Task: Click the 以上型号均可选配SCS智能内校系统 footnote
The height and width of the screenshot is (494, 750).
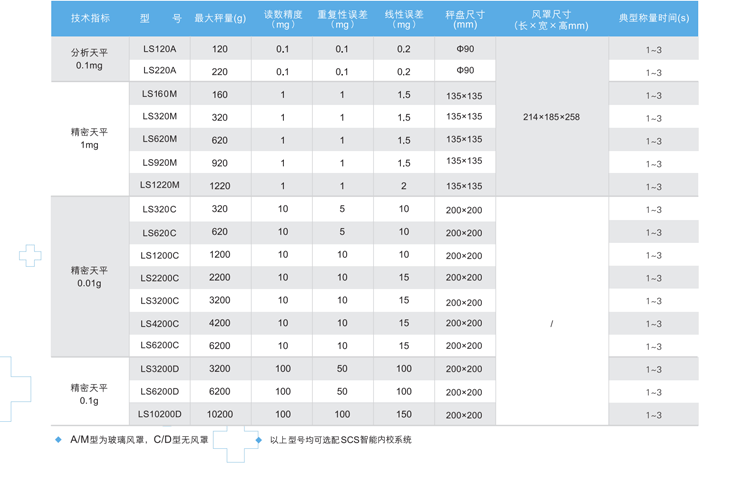Action: 340,439
